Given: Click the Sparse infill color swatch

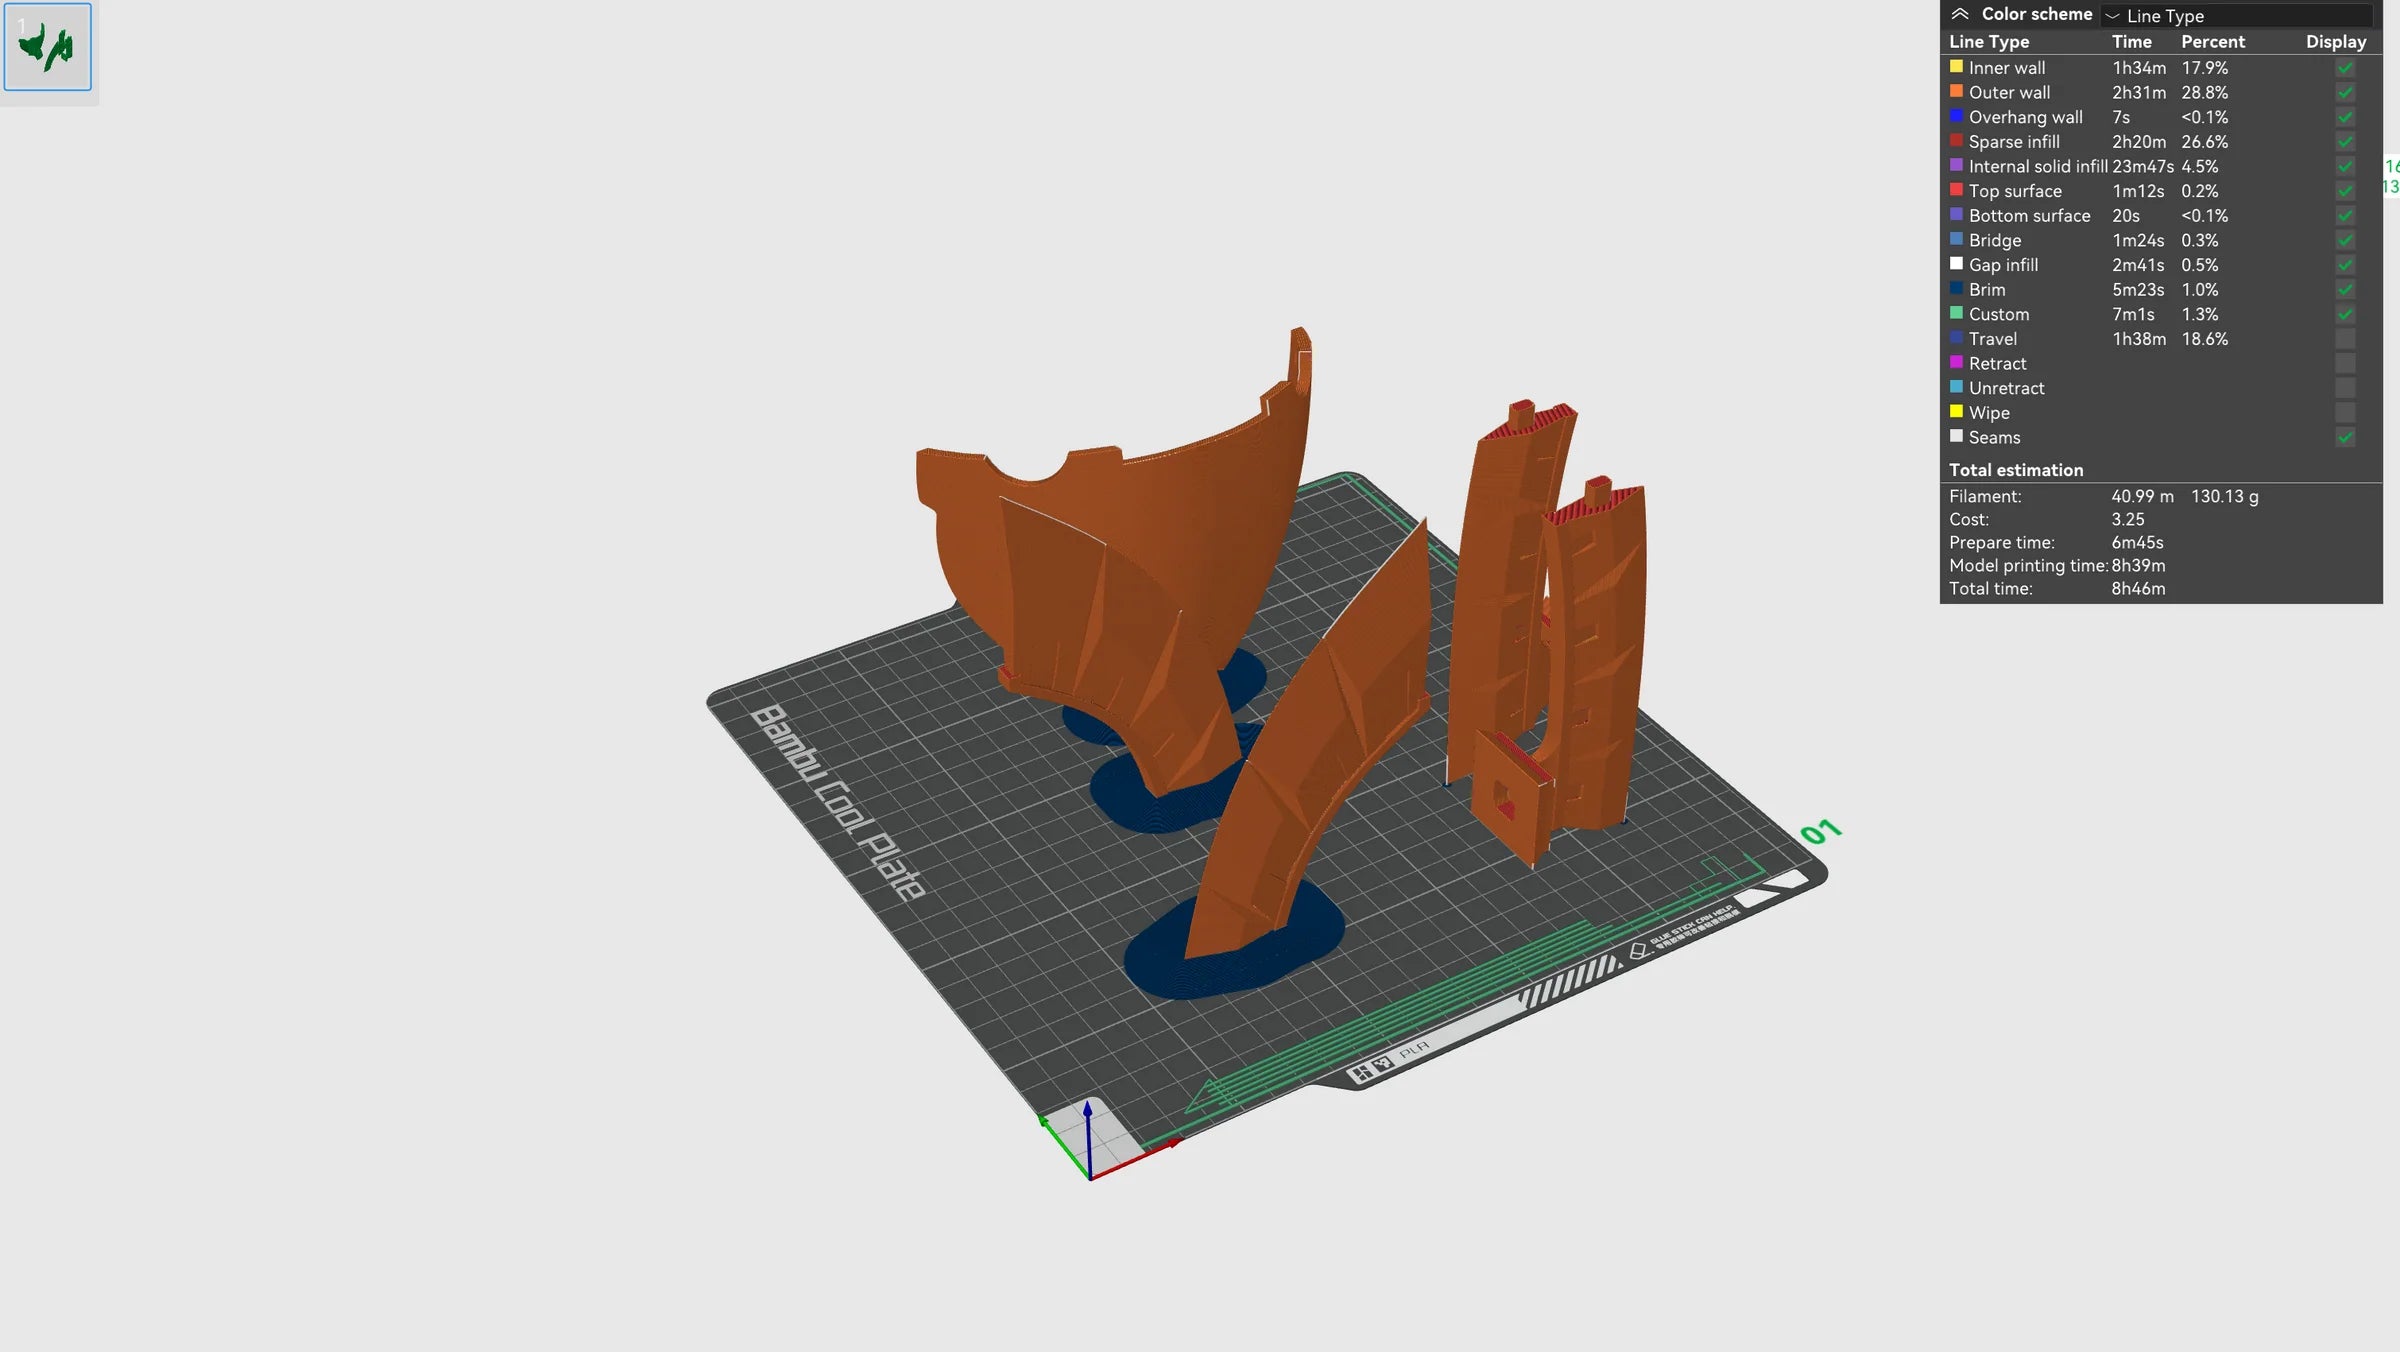Looking at the screenshot, I should pos(1956,141).
